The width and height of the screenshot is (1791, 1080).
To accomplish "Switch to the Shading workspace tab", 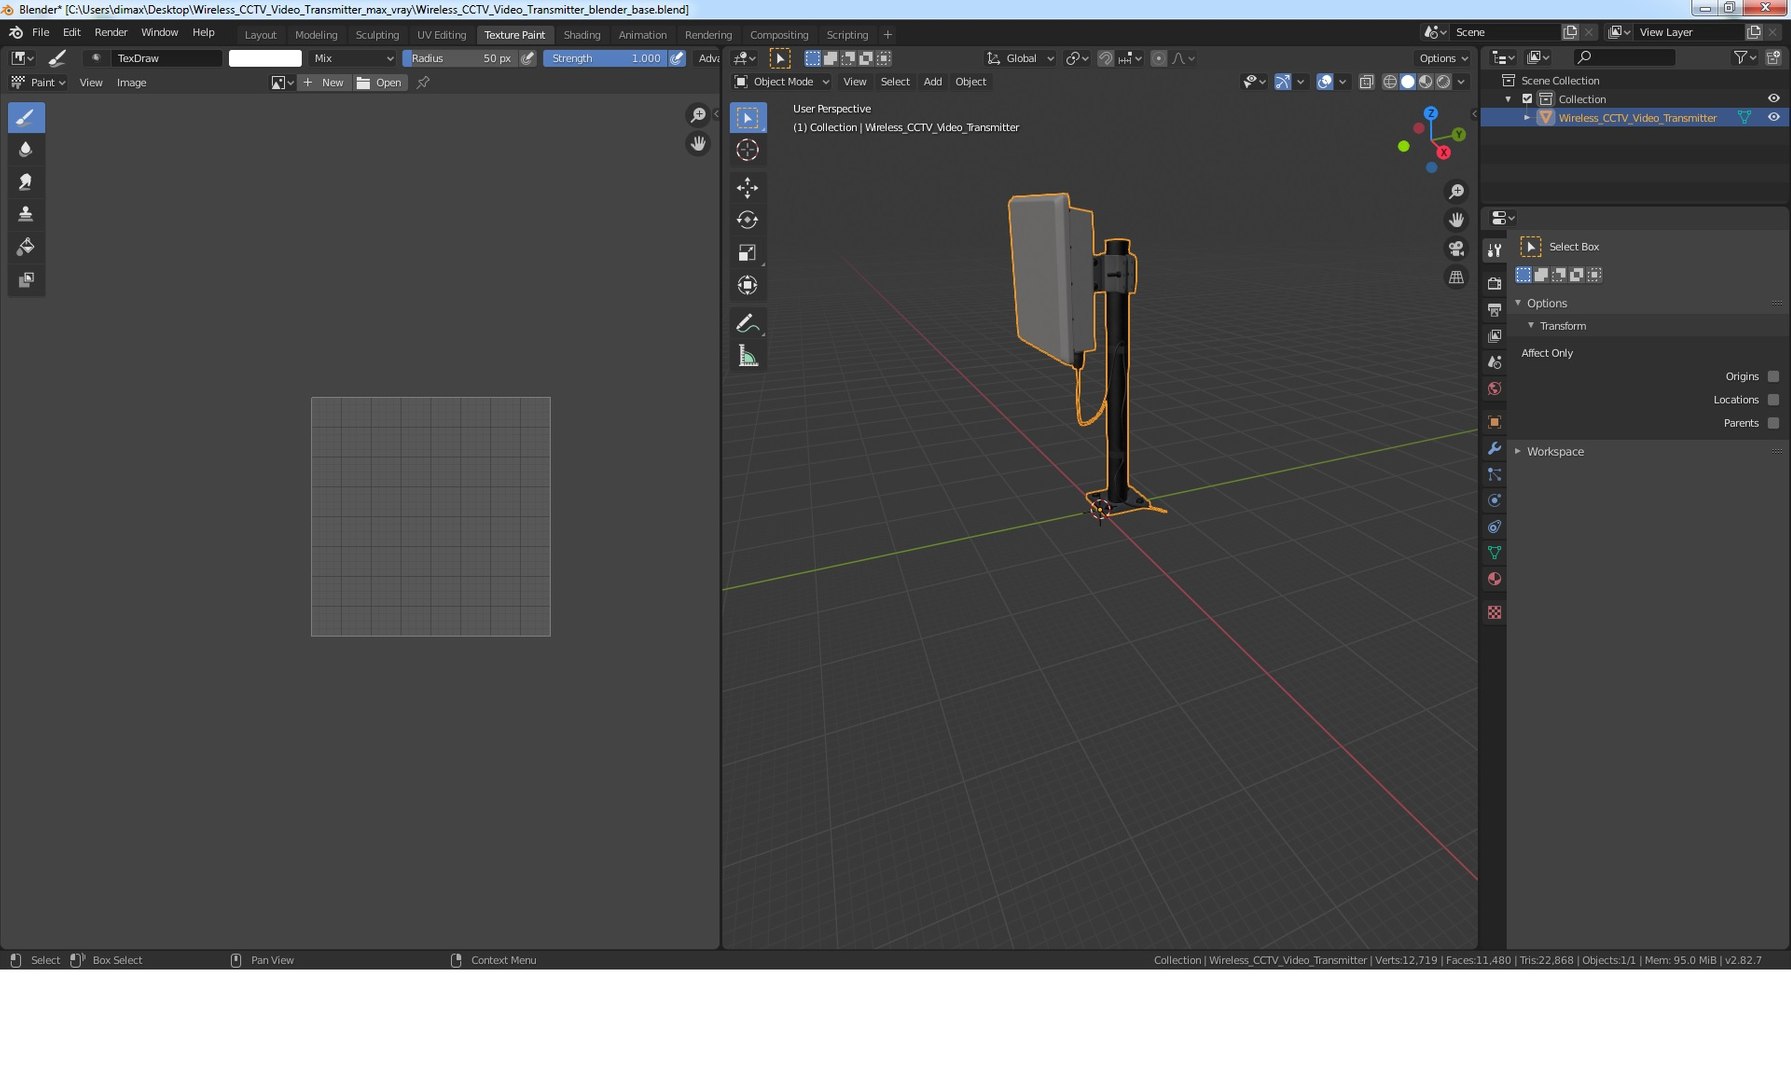I will pos(581,35).
